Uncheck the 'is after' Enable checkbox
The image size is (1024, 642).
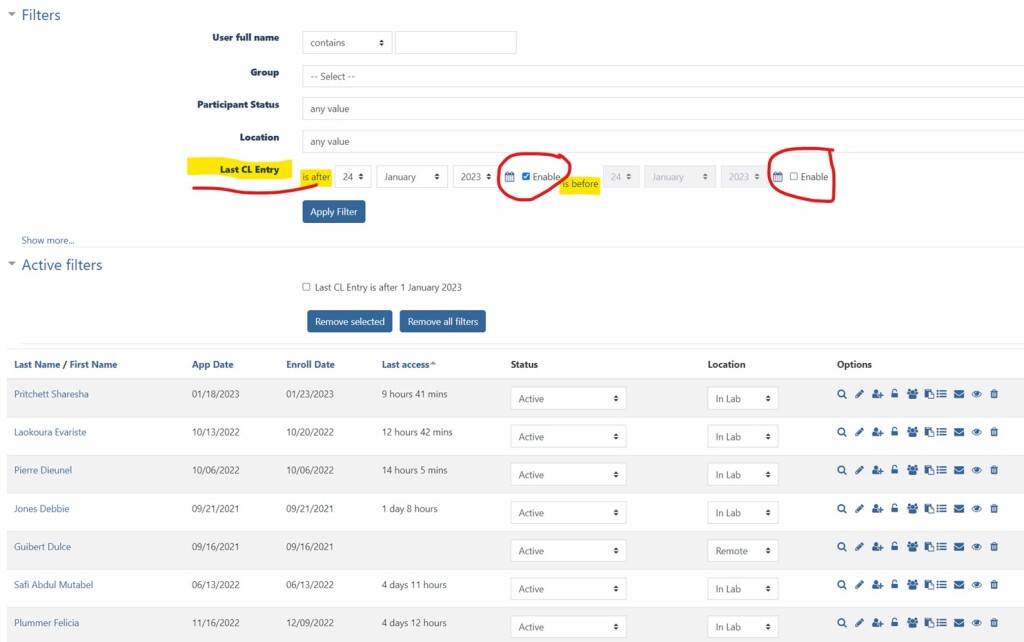click(526, 177)
